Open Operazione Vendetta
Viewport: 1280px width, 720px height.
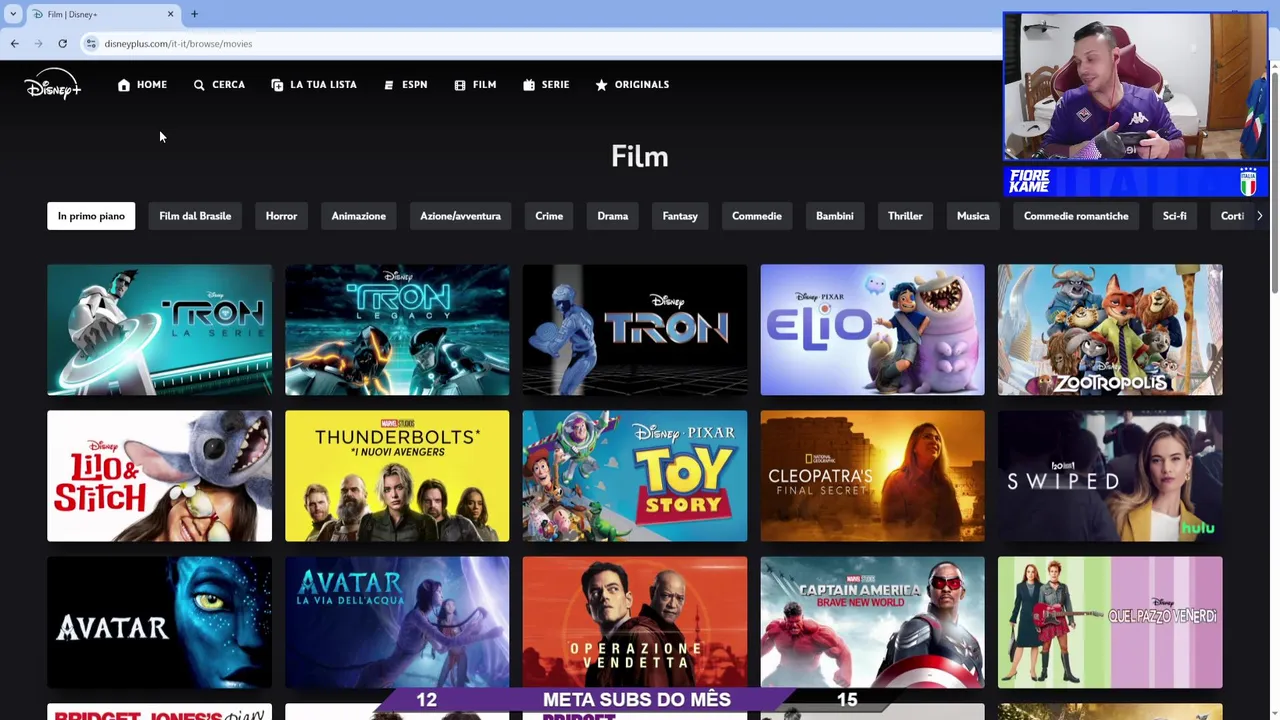coord(635,622)
